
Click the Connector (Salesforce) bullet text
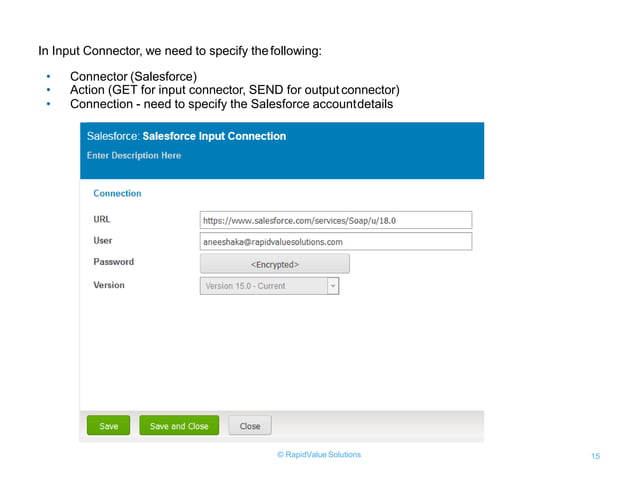tap(133, 77)
